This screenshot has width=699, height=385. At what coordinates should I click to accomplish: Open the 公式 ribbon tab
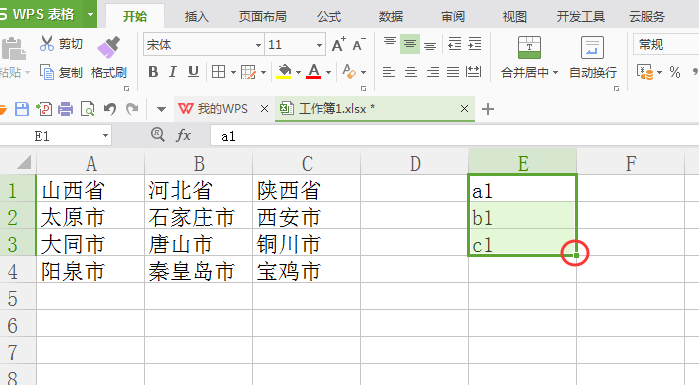click(329, 16)
